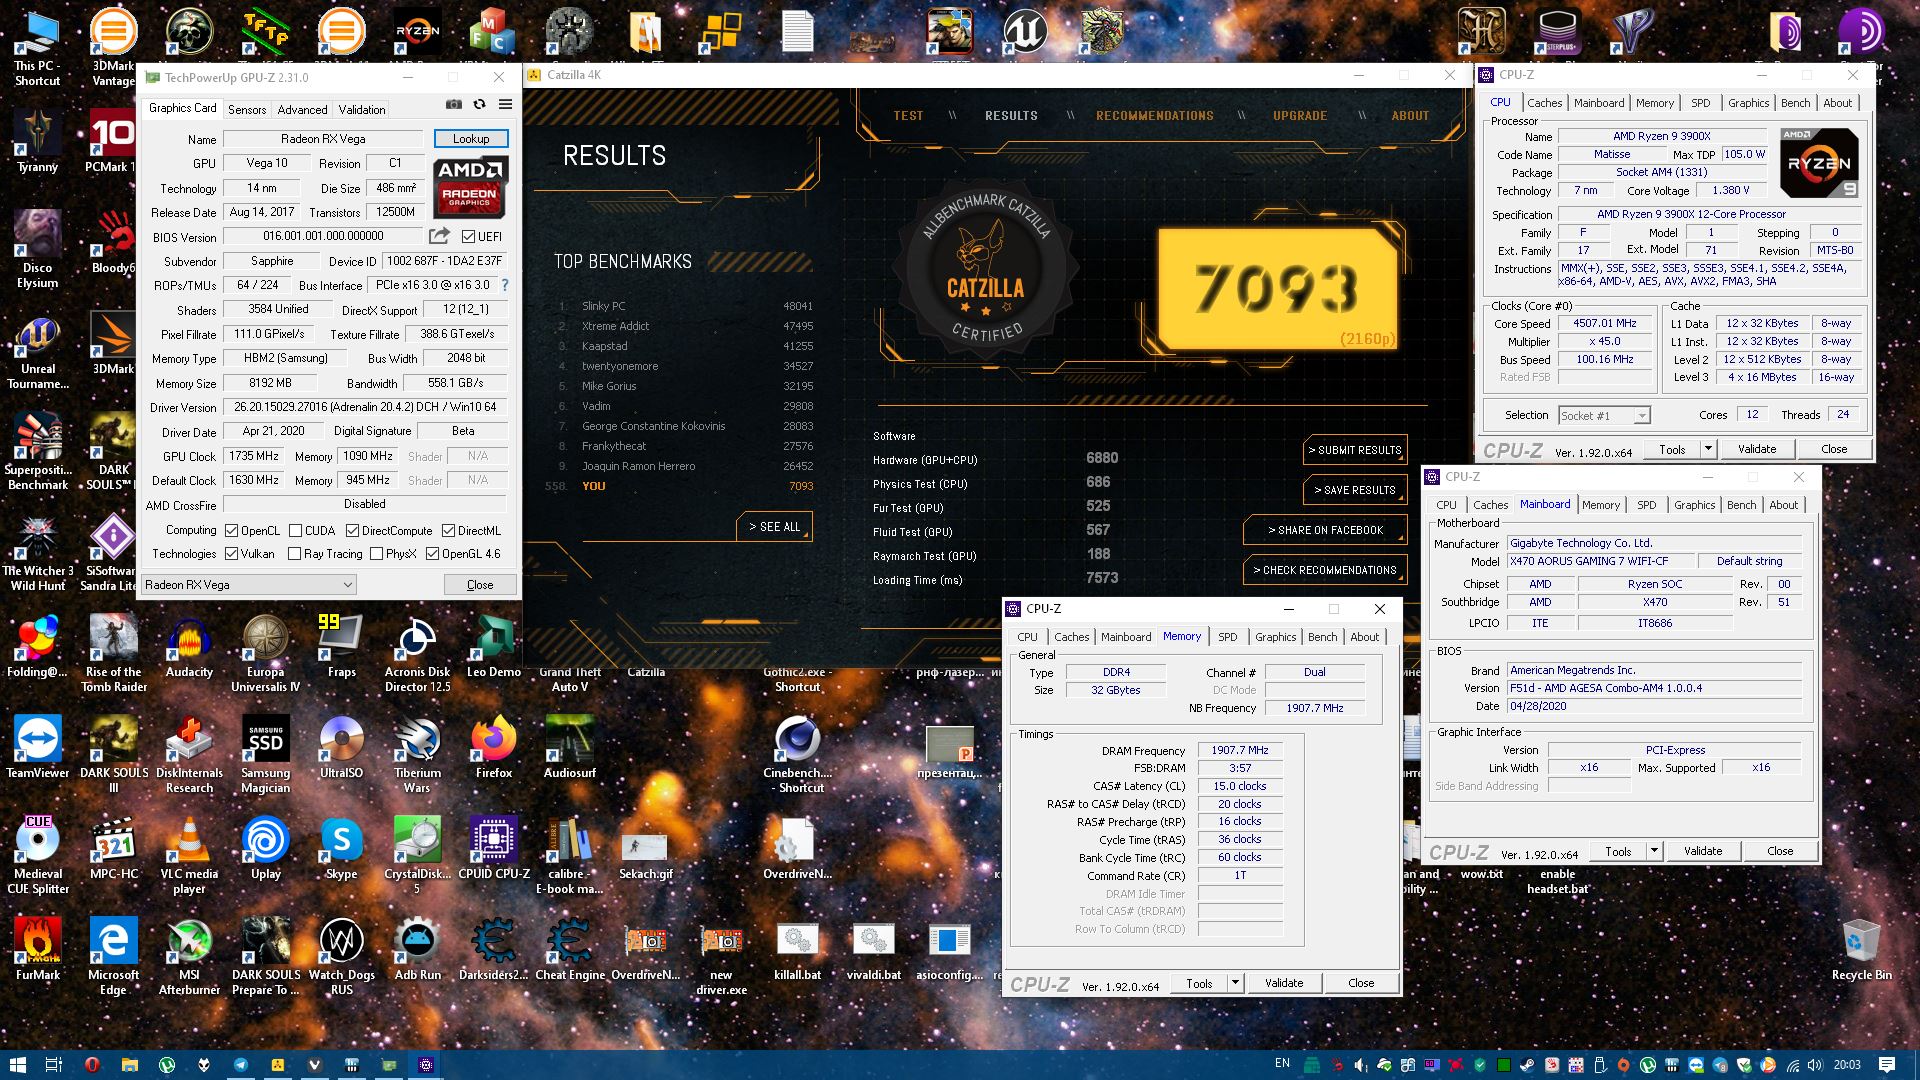Toggle DirectML checkbox

point(449,531)
